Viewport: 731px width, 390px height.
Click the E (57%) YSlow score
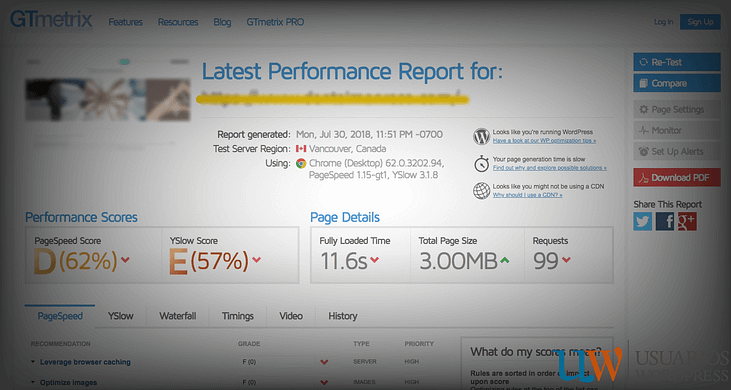click(x=208, y=261)
